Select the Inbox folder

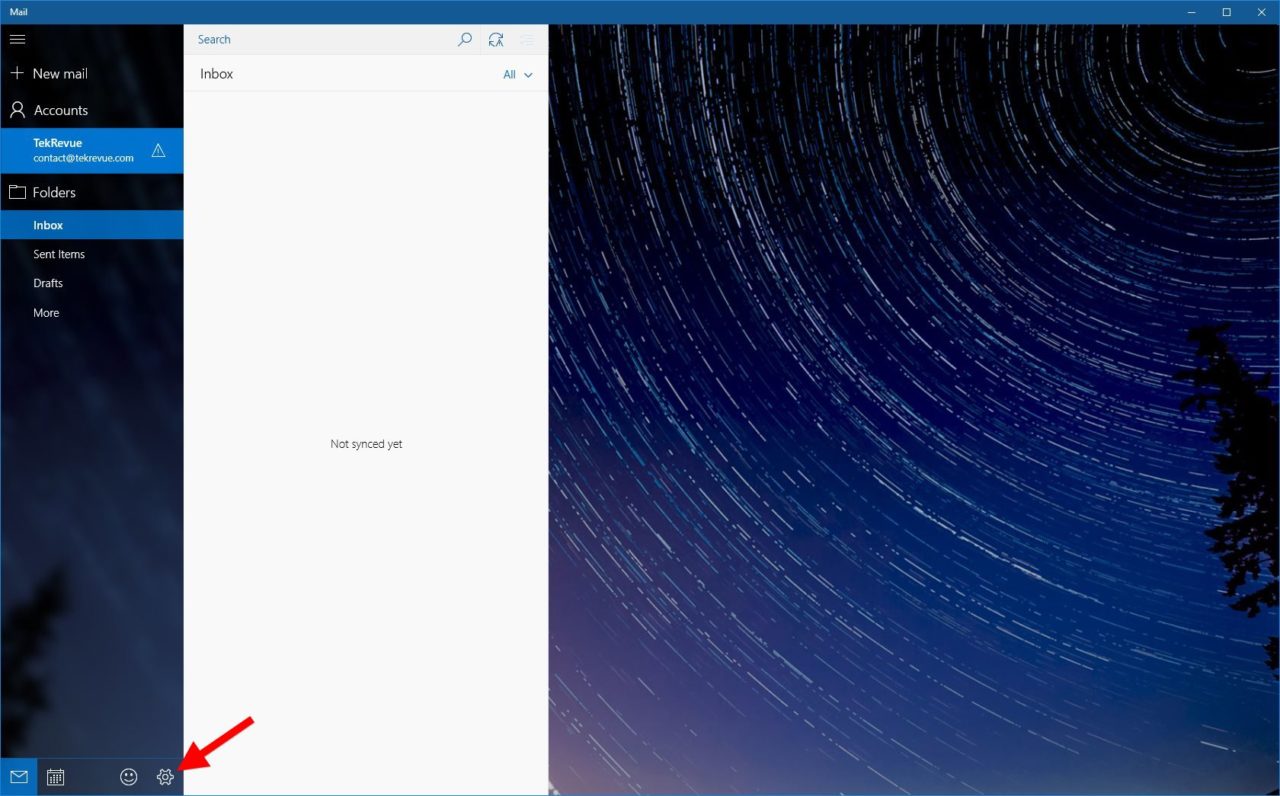47,225
